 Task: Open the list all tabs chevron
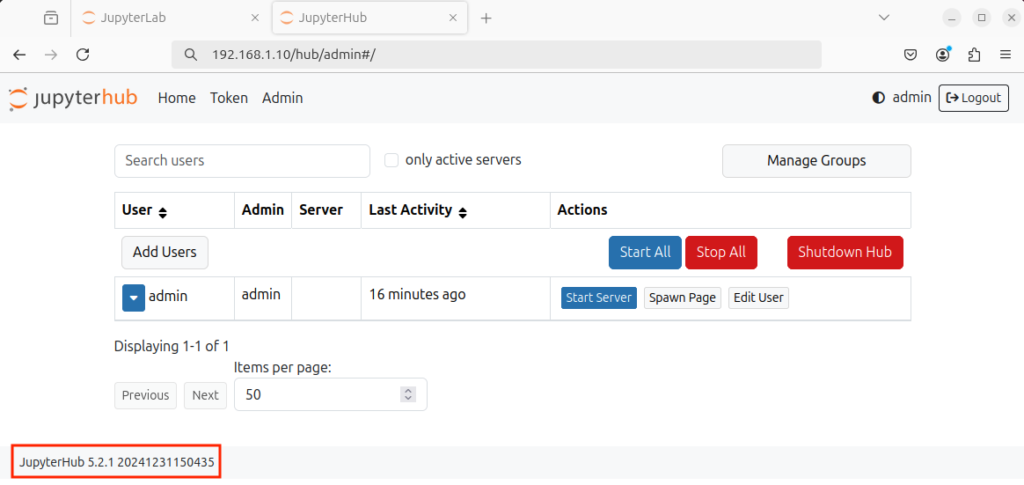(884, 18)
